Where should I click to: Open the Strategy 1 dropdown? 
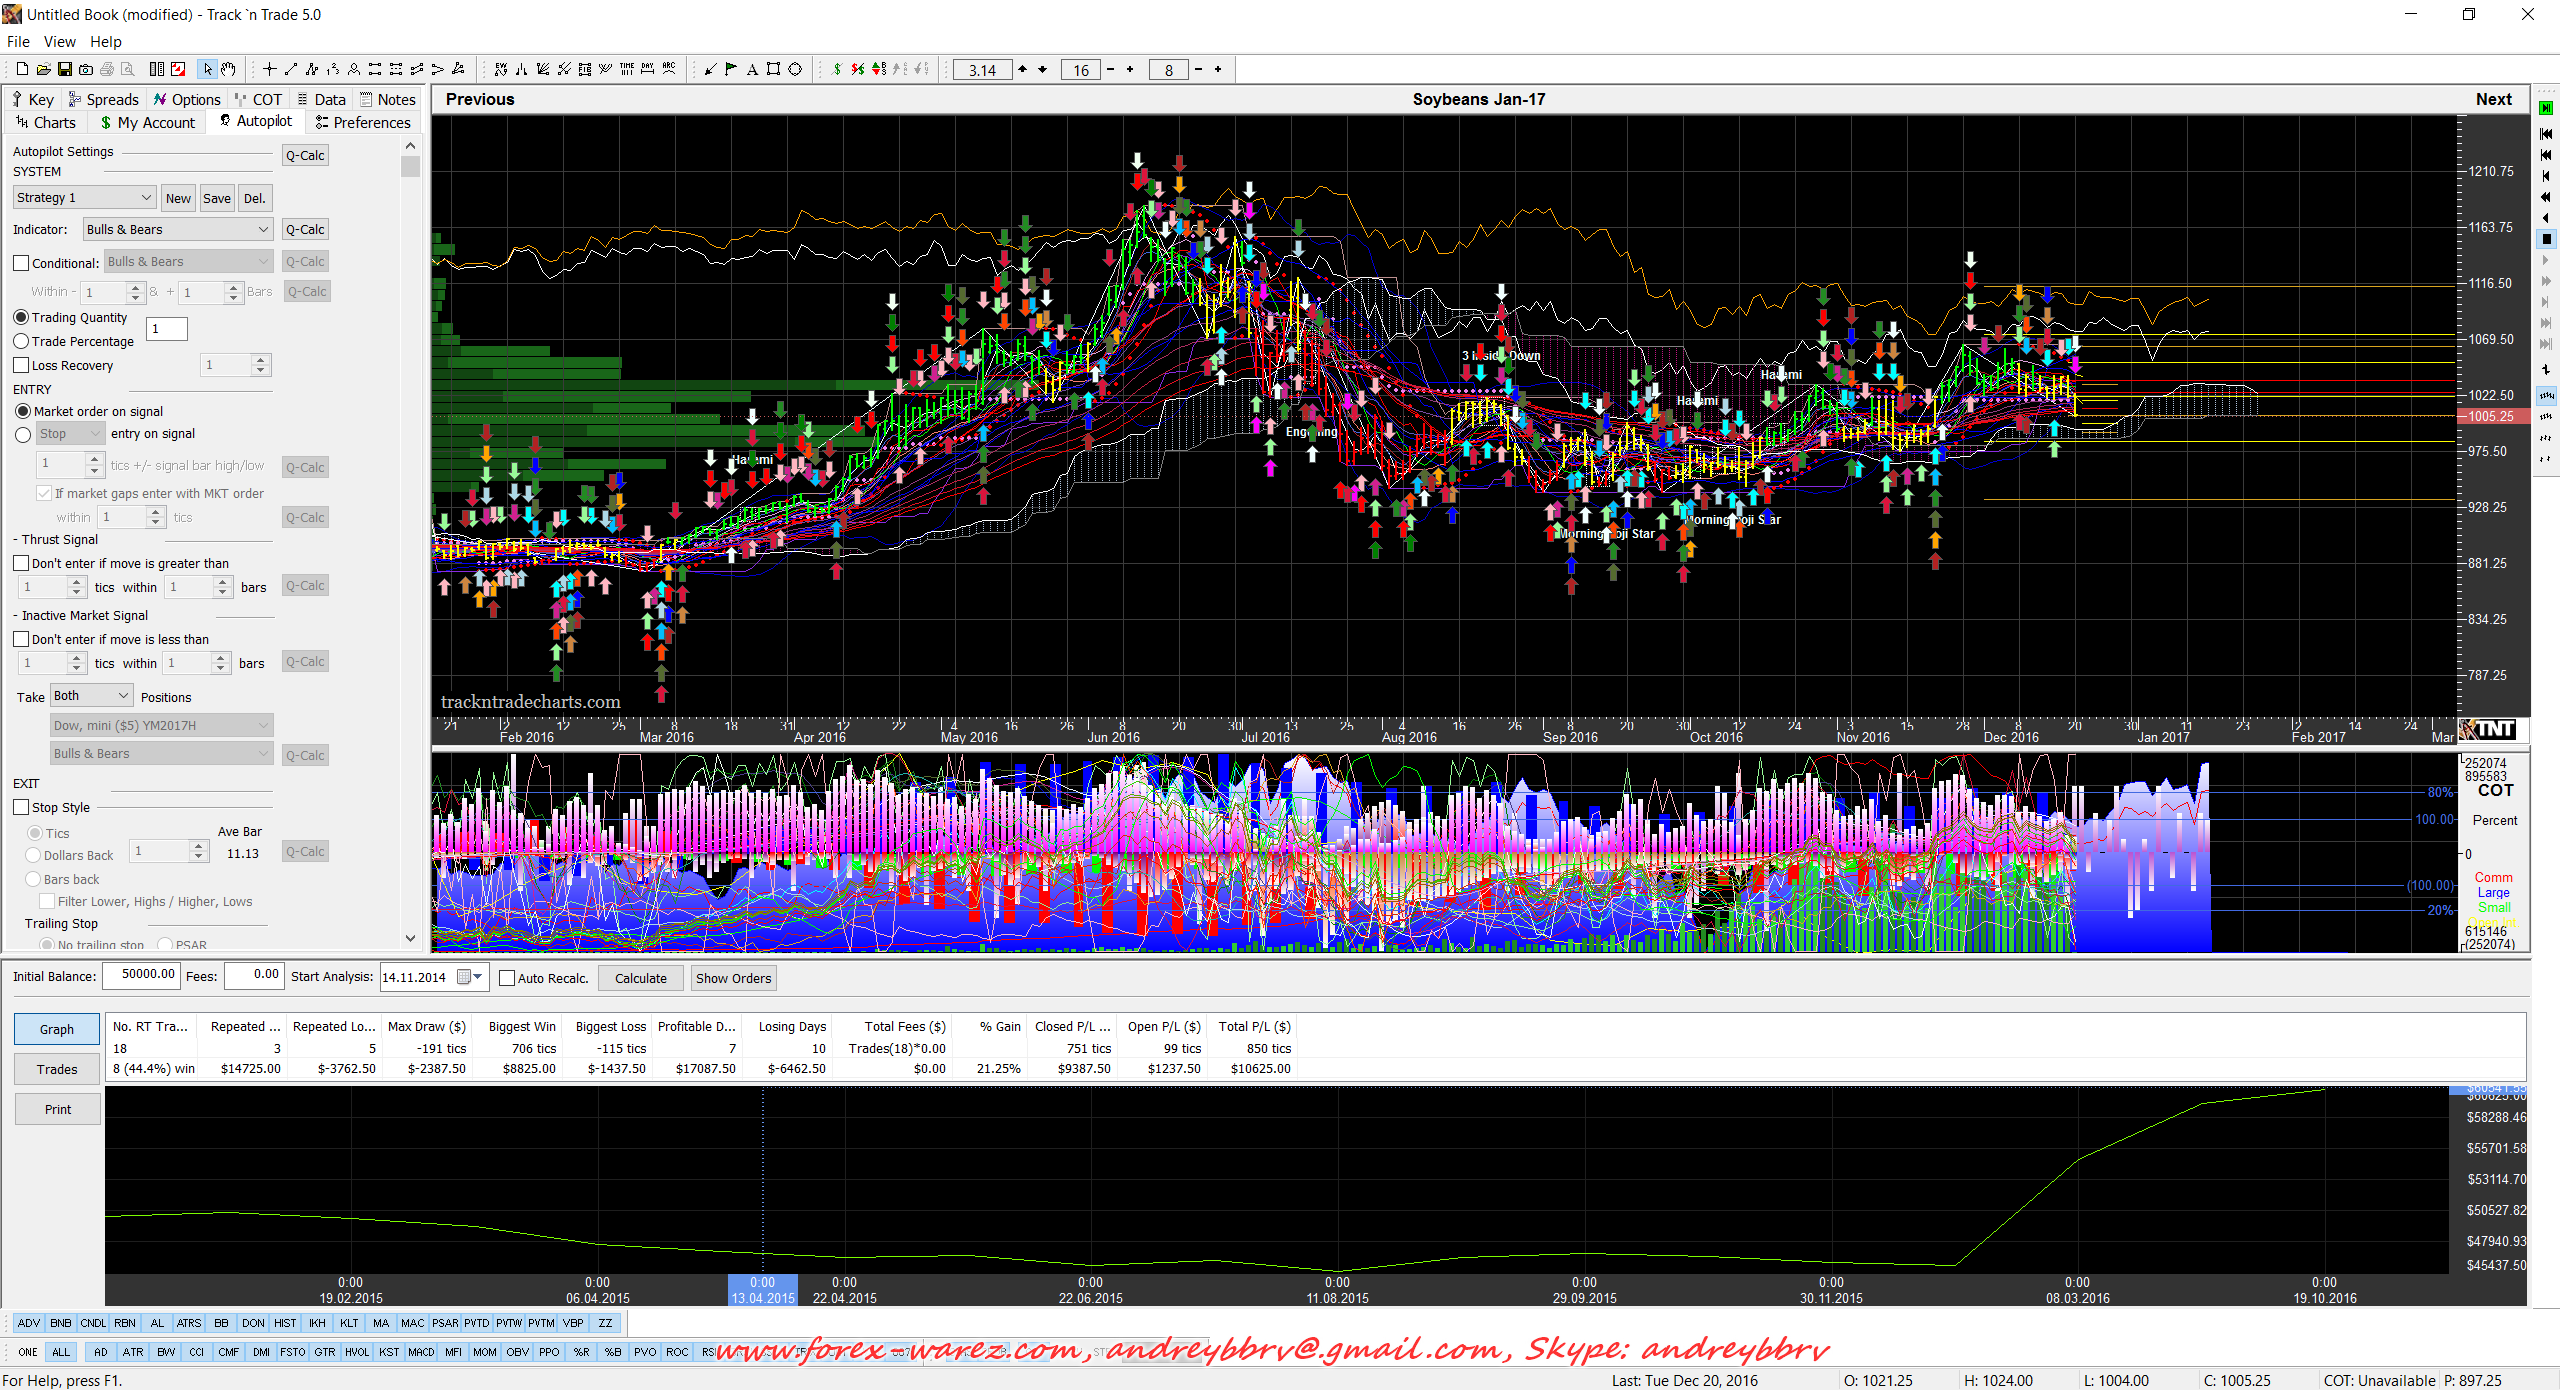(x=85, y=198)
